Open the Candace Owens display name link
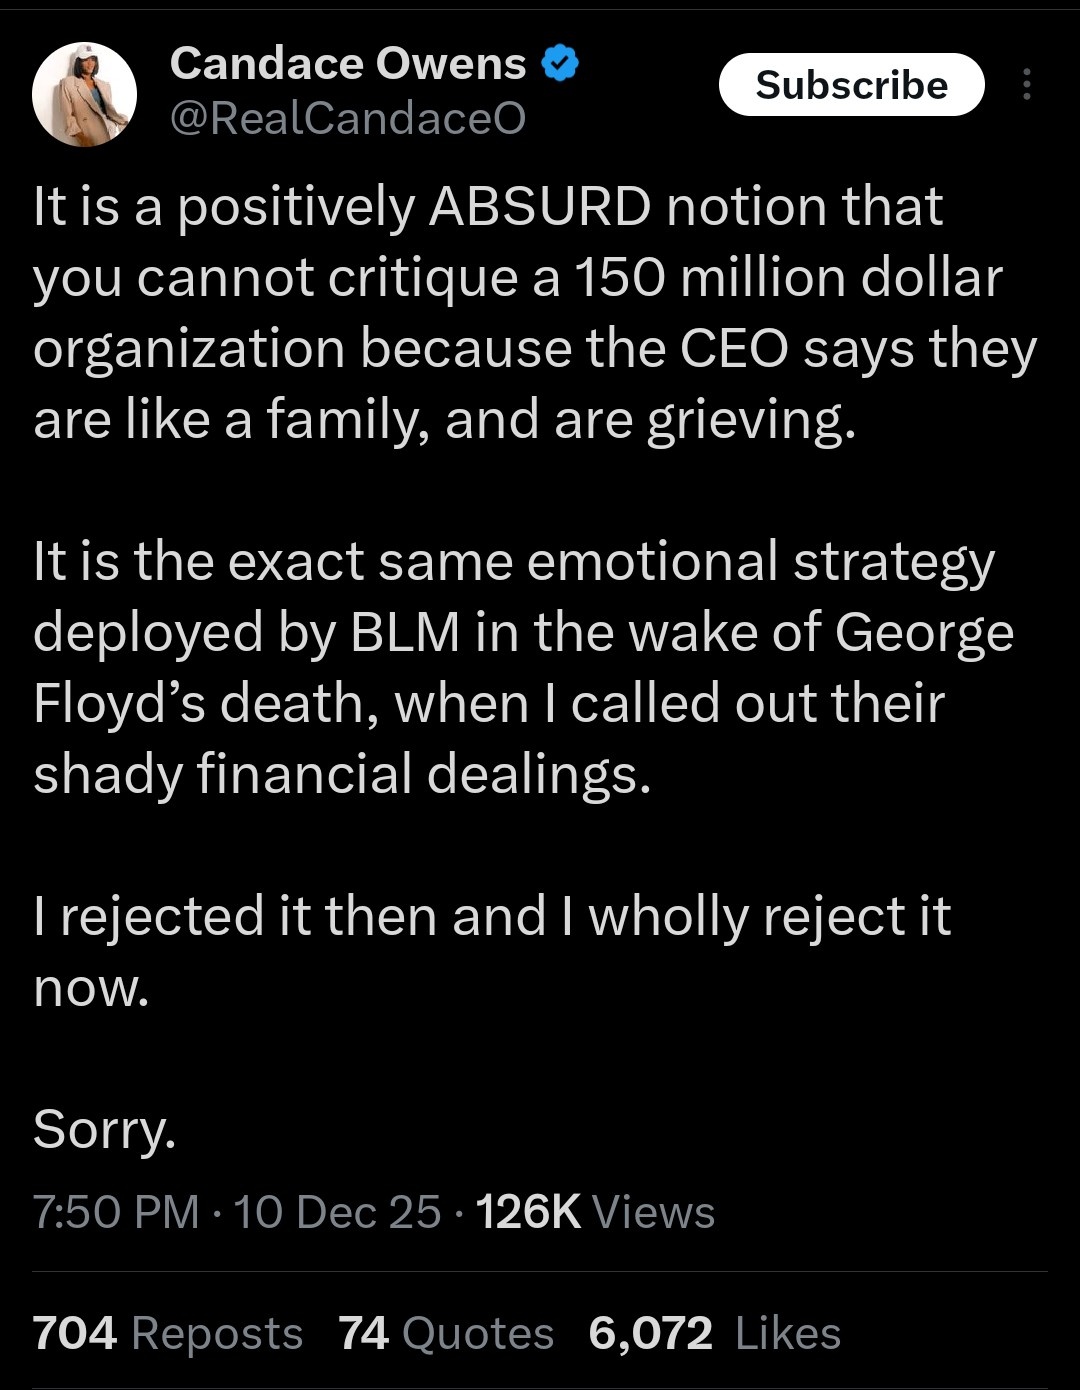 347,65
